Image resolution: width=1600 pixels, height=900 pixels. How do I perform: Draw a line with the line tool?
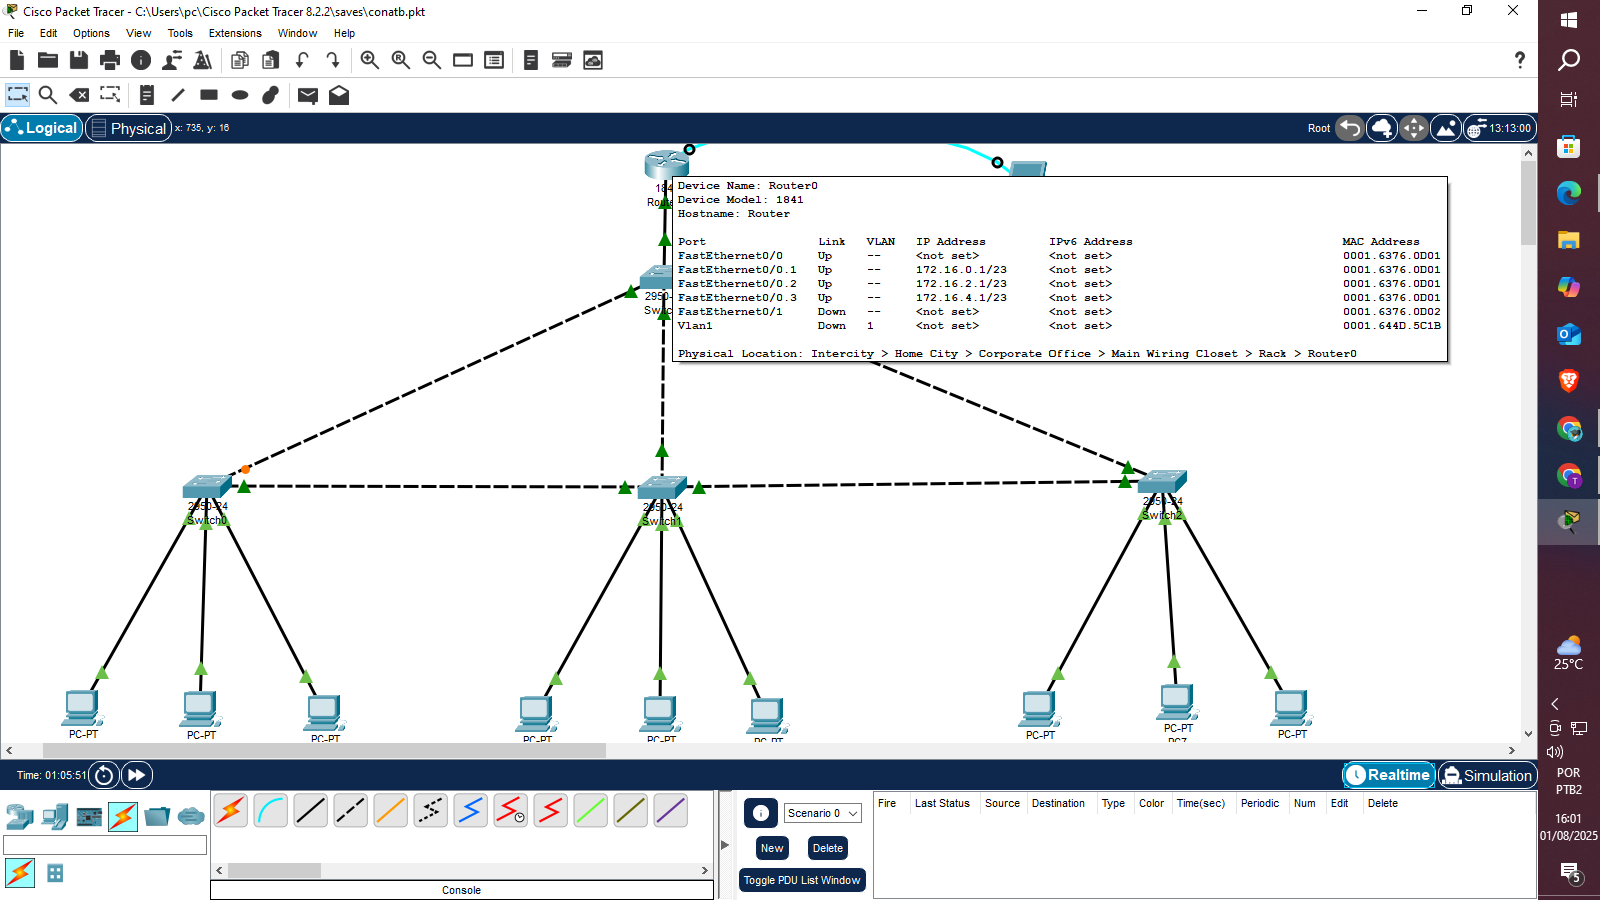178,95
